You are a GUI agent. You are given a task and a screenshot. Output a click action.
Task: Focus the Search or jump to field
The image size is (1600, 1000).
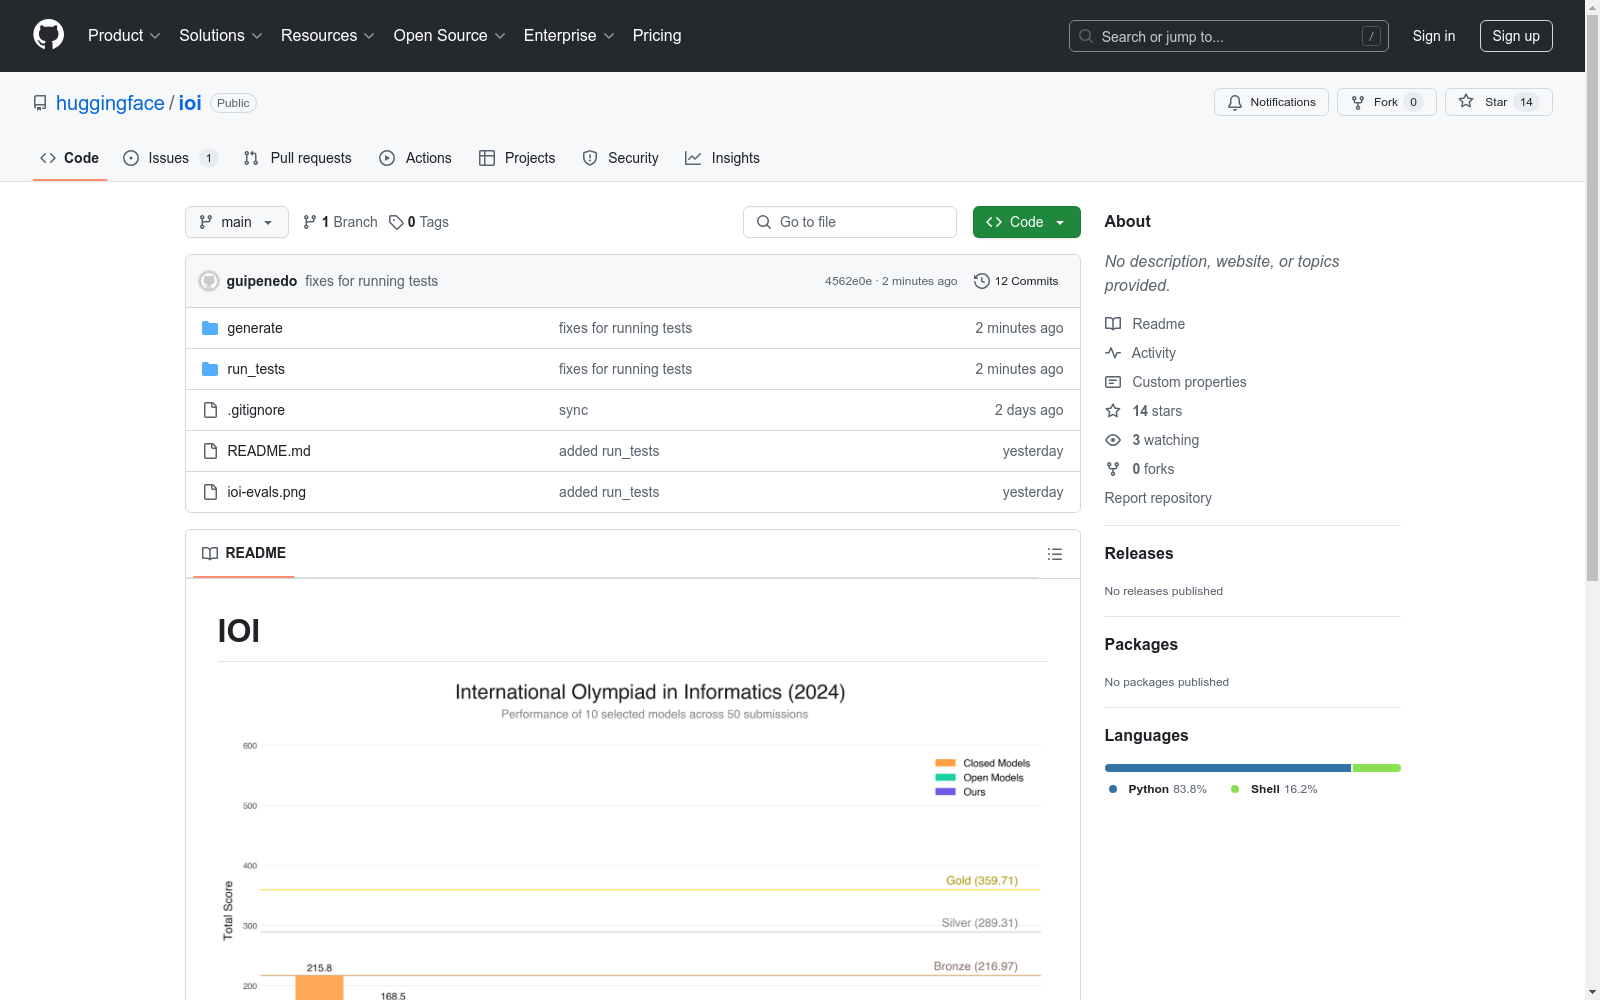1229,36
